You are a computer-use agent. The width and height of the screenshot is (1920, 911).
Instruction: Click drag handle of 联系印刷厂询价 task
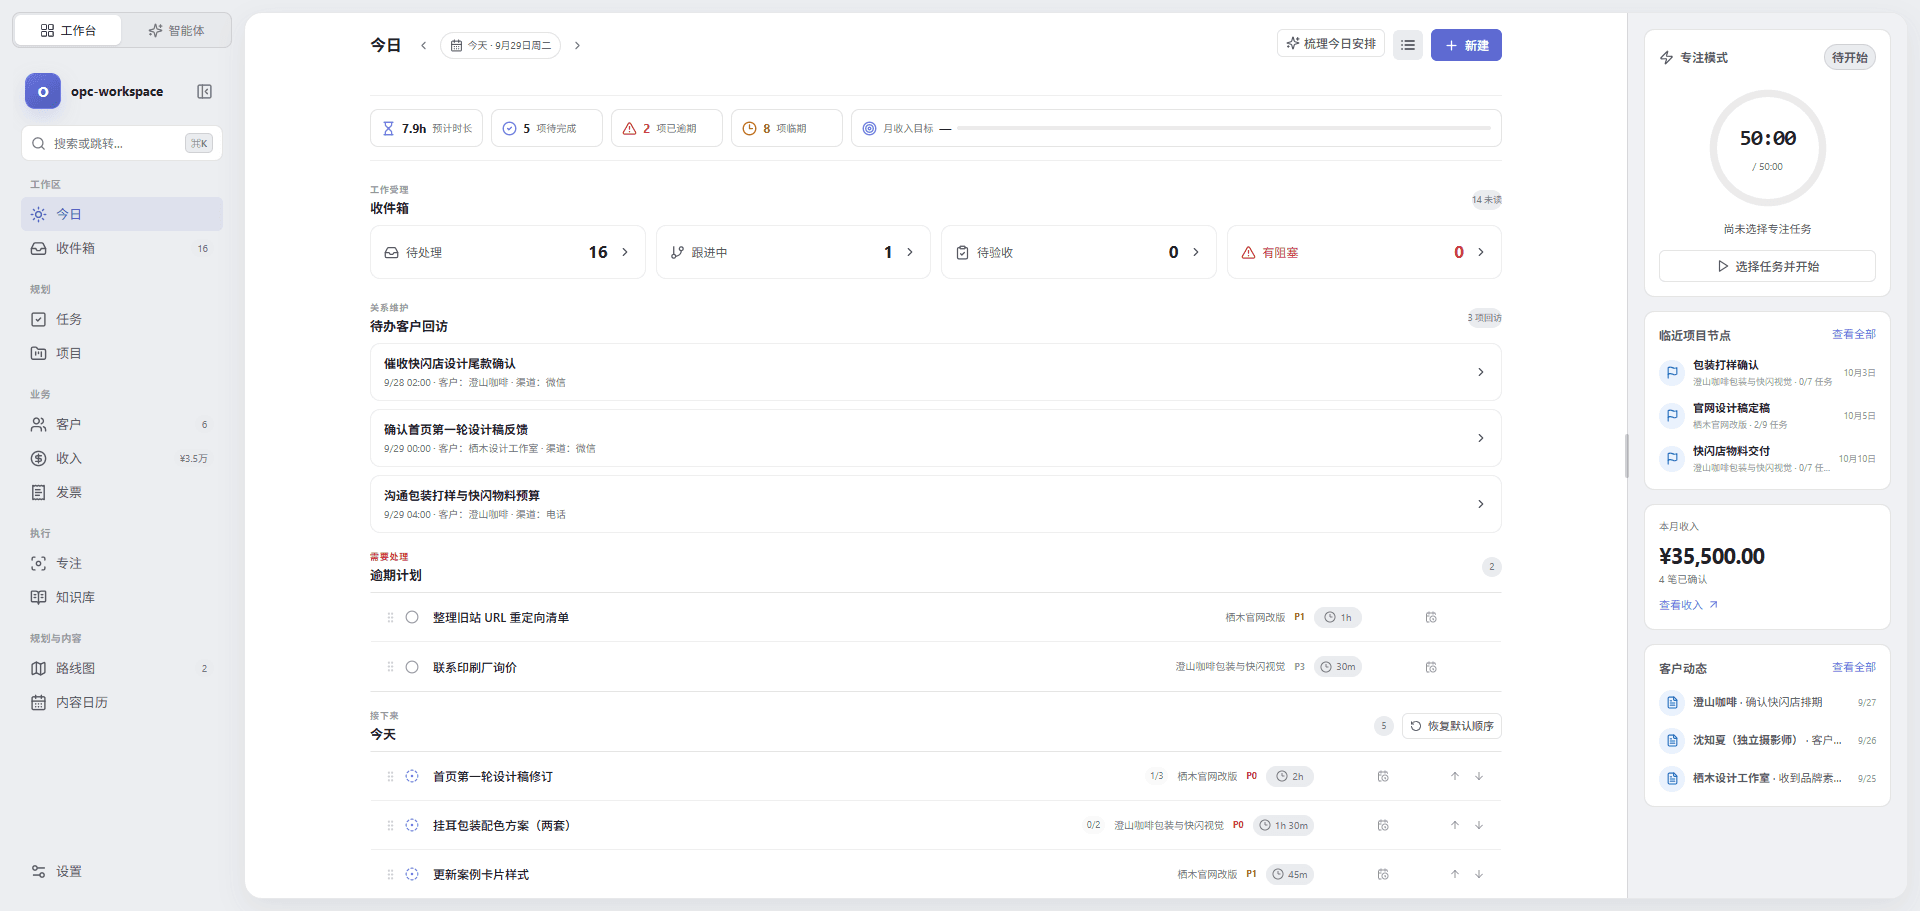click(390, 667)
